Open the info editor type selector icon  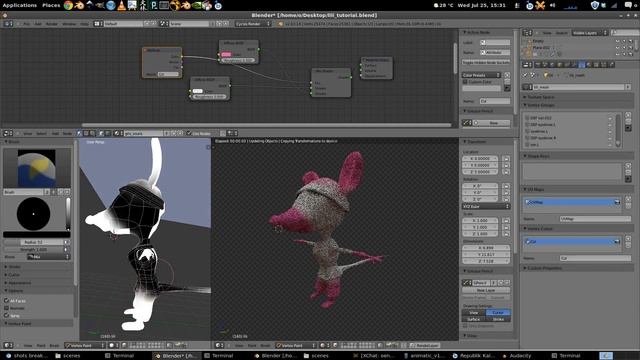pyautogui.click(x=8, y=24)
